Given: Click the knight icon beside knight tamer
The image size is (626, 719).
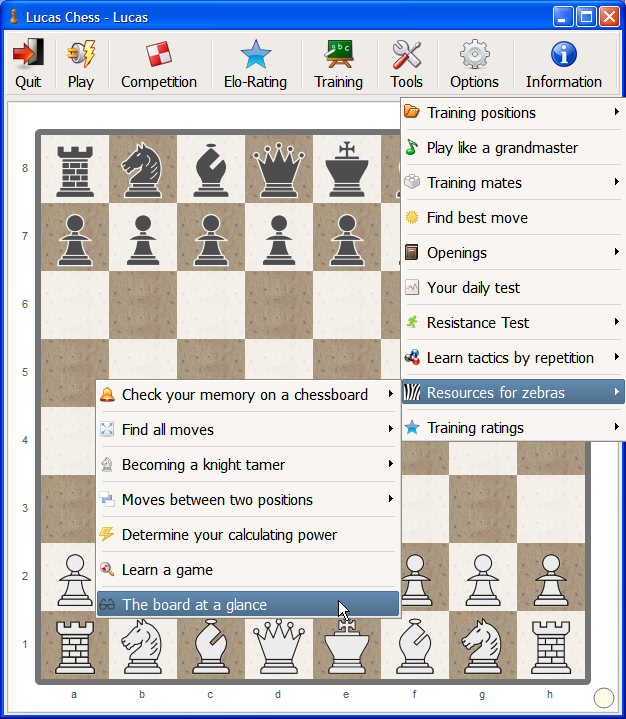Looking at the screenshot, I should click(107, 464).
